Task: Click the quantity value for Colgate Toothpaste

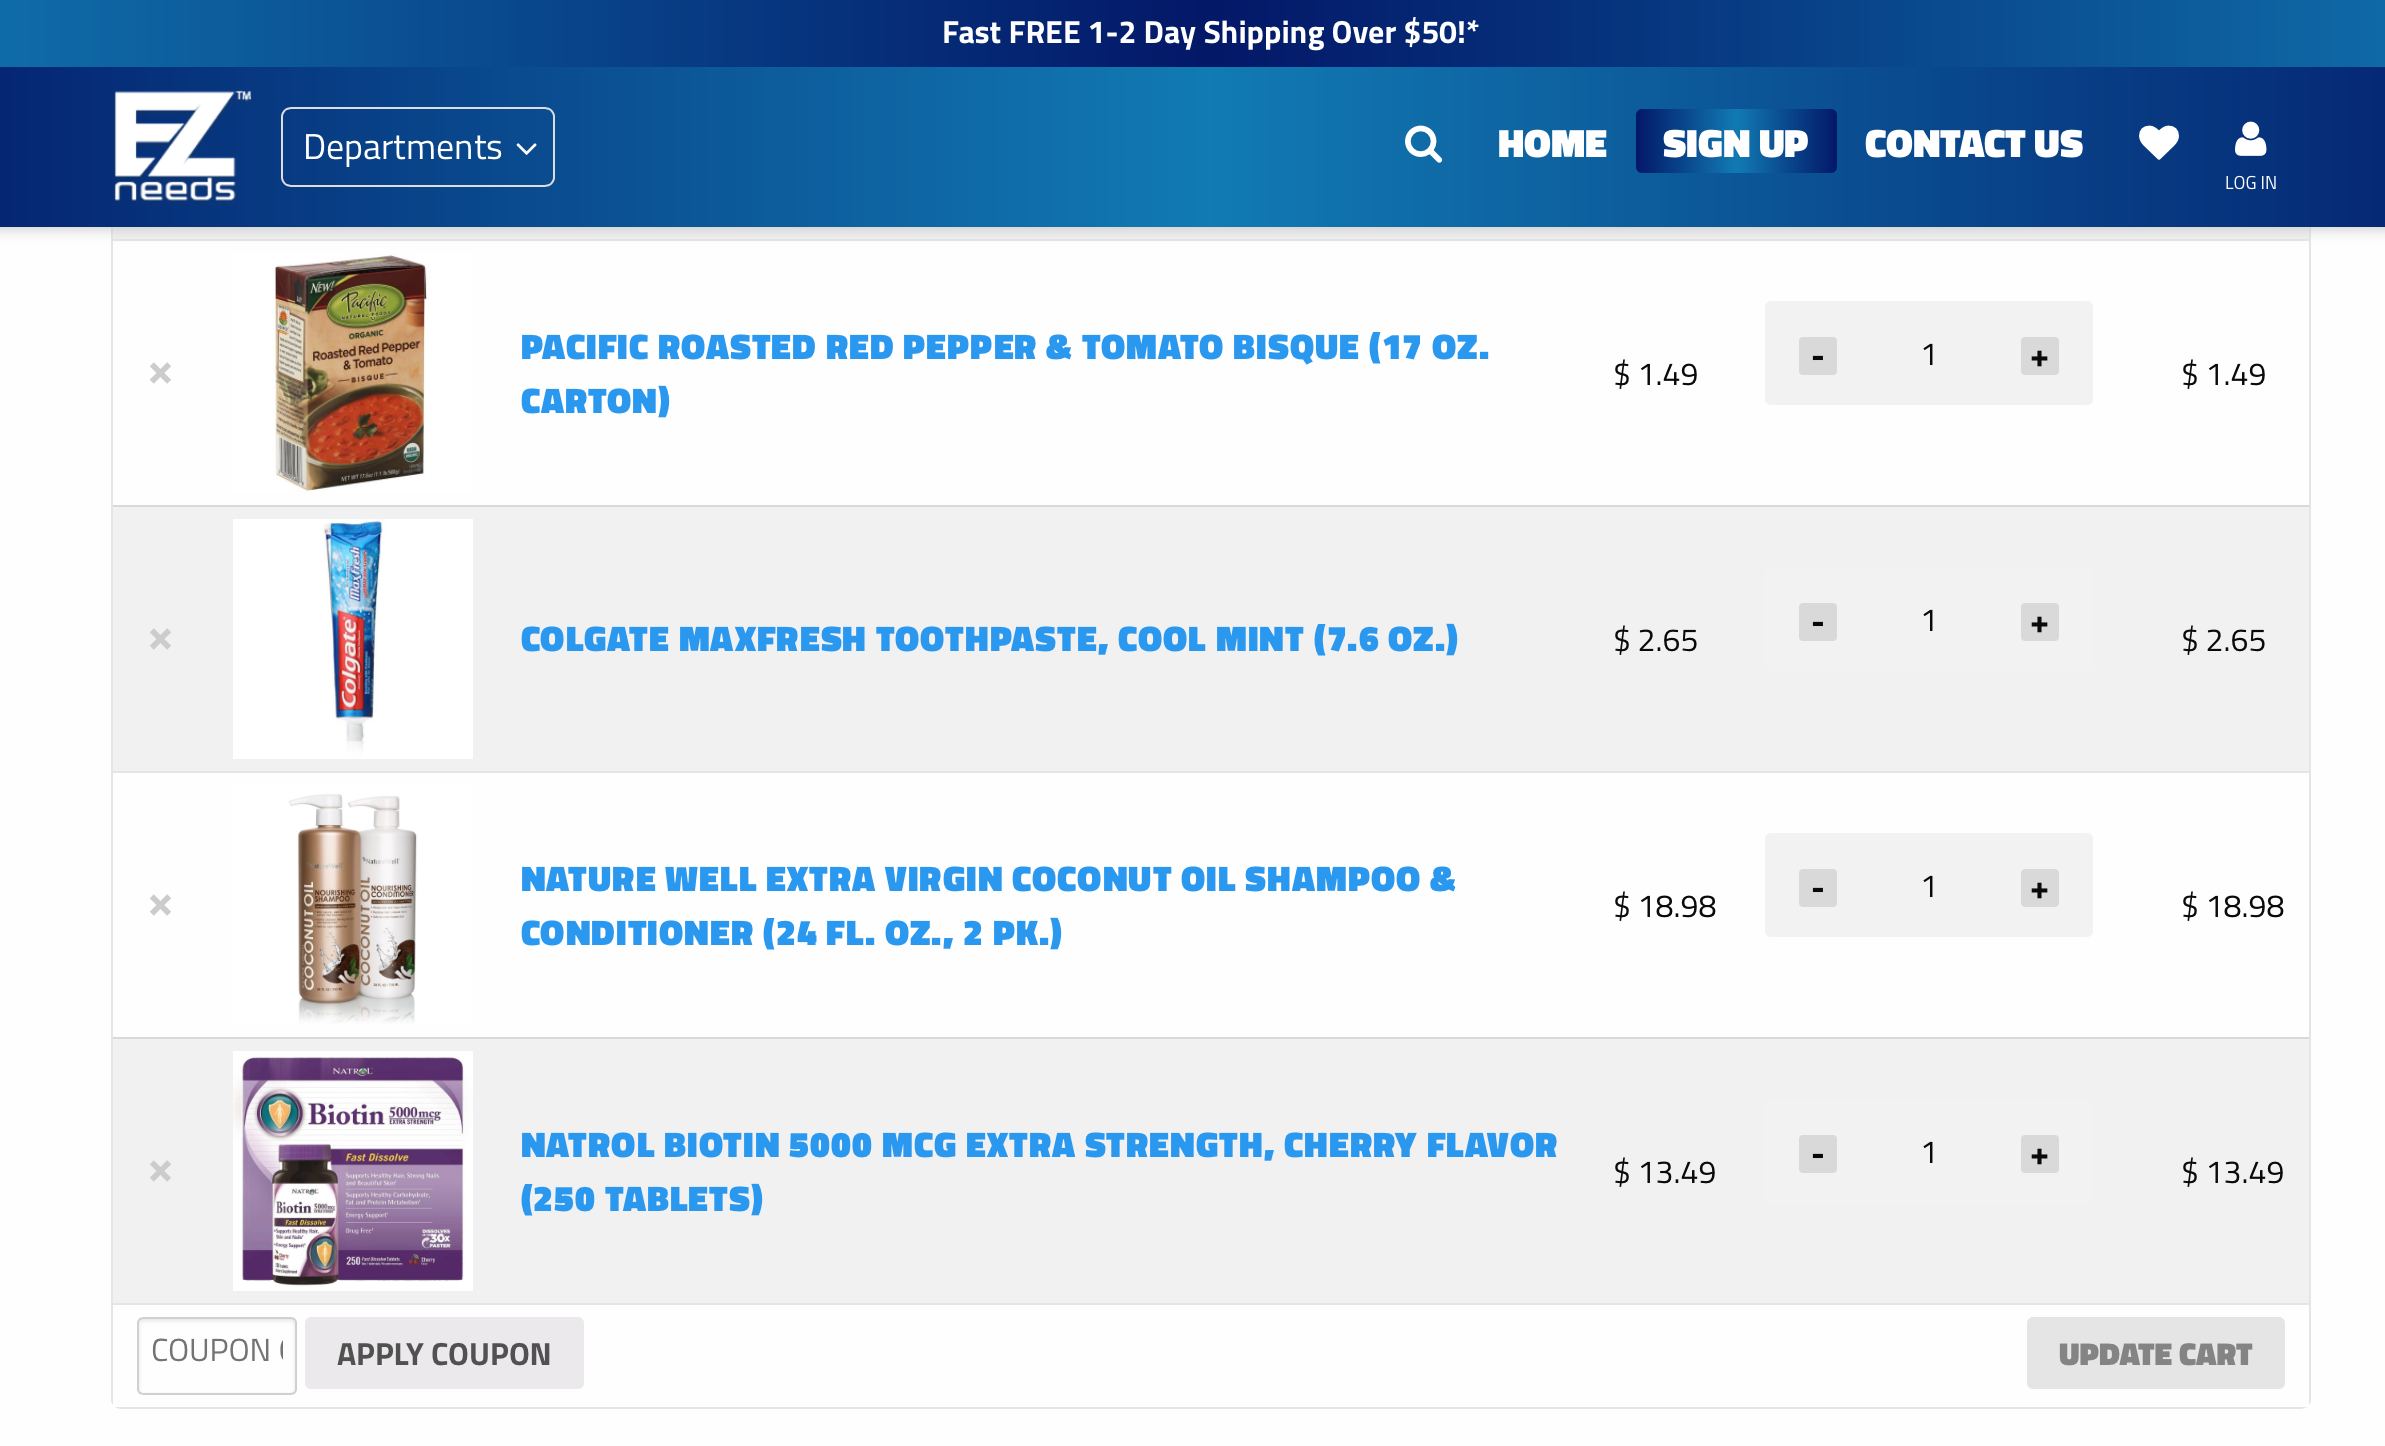Action: point(1929,620)
